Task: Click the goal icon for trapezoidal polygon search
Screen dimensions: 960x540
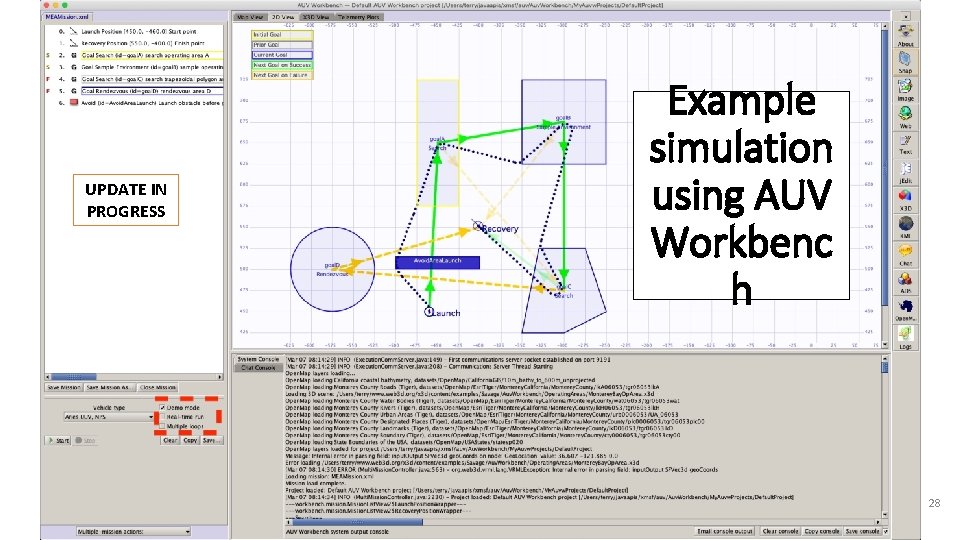Action: pos(73,79)
